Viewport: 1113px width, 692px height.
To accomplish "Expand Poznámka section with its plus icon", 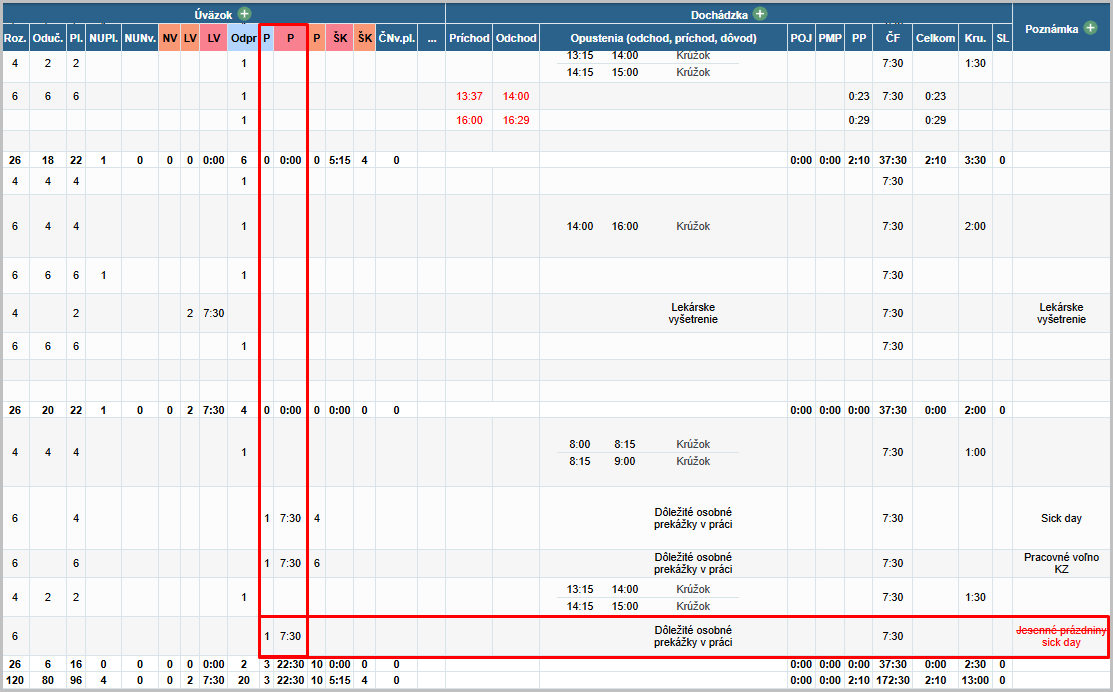I will (x=1088, y=29).
